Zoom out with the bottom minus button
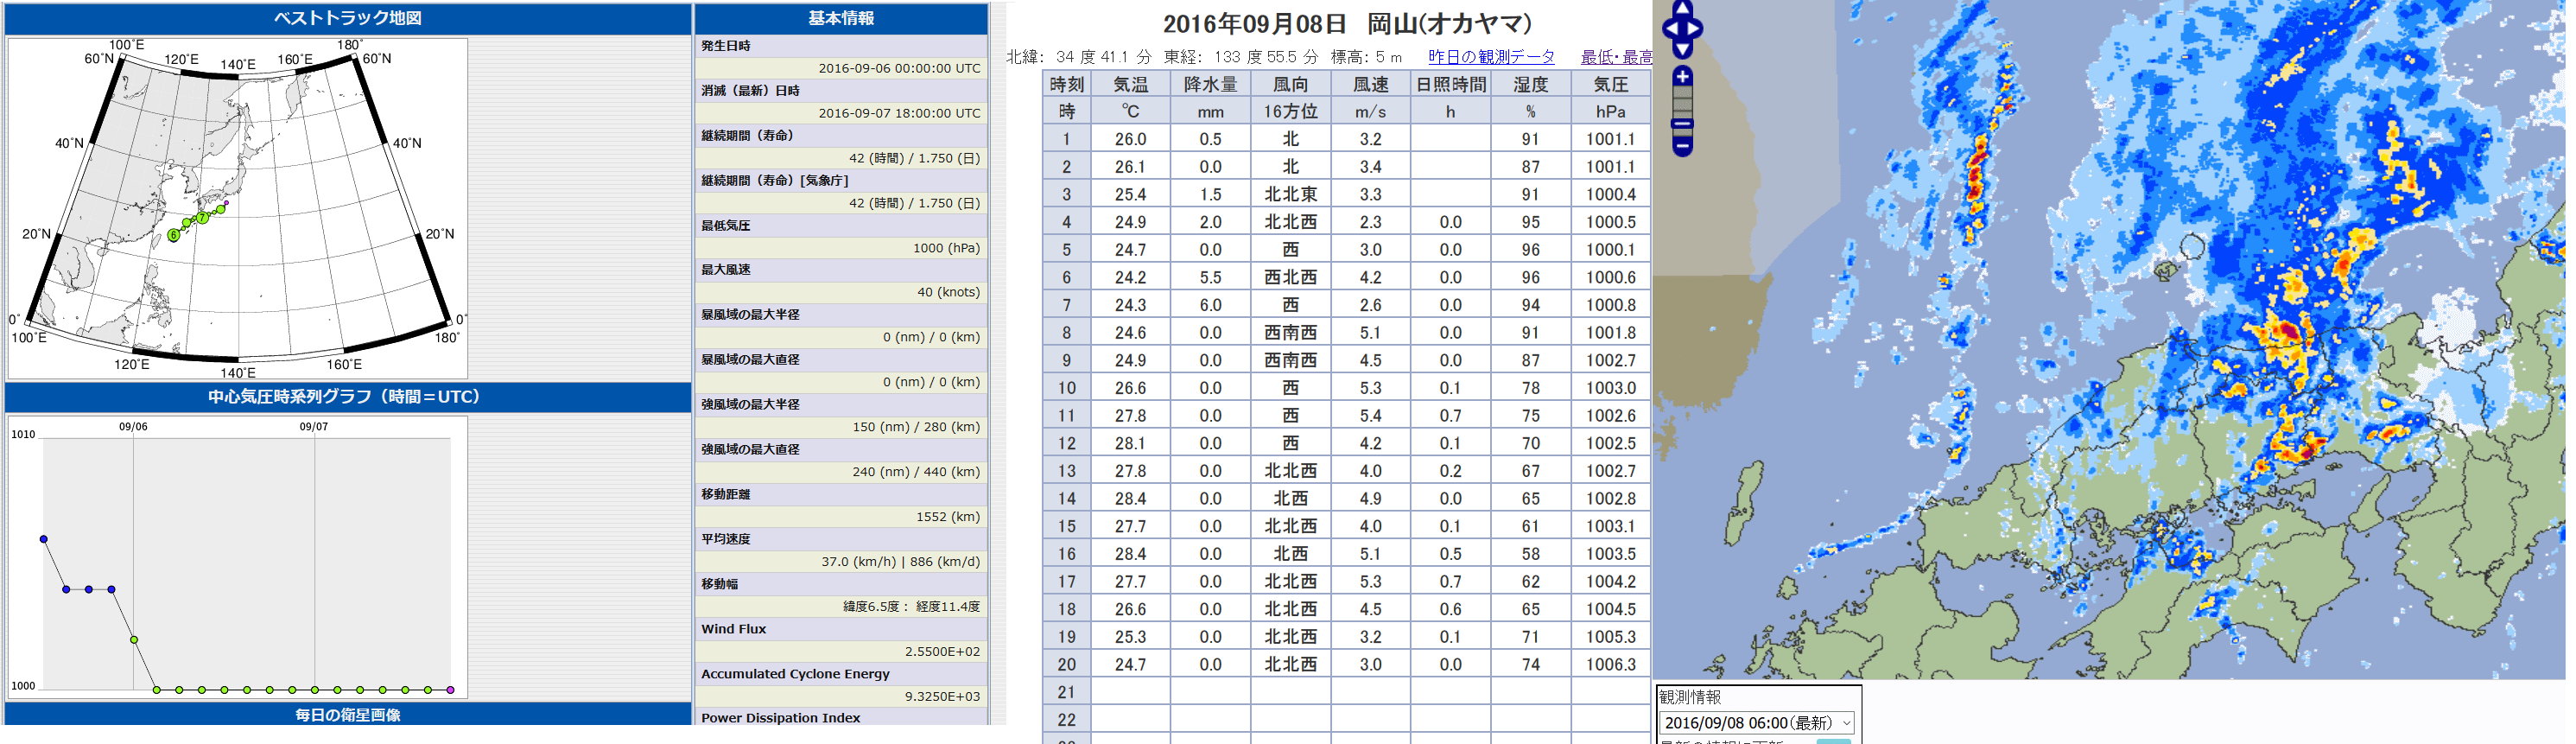 (1683, 146)
